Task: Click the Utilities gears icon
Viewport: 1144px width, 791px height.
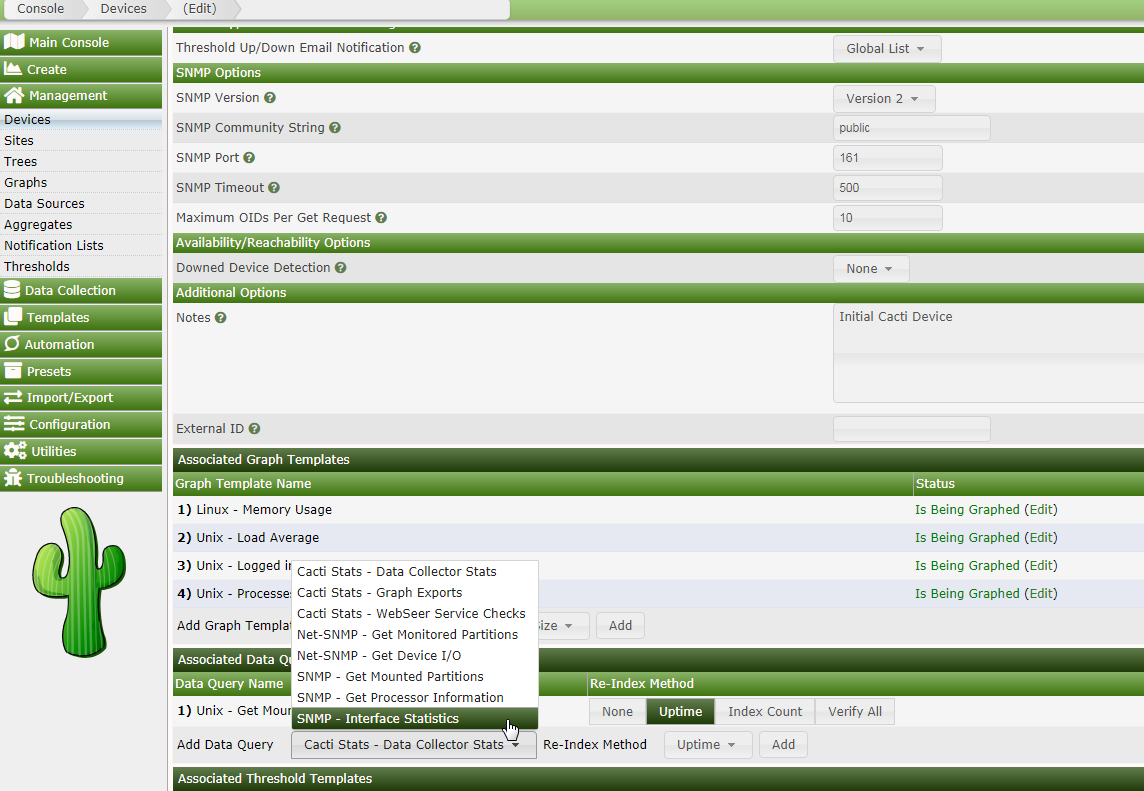Action: tap(15, 451)
